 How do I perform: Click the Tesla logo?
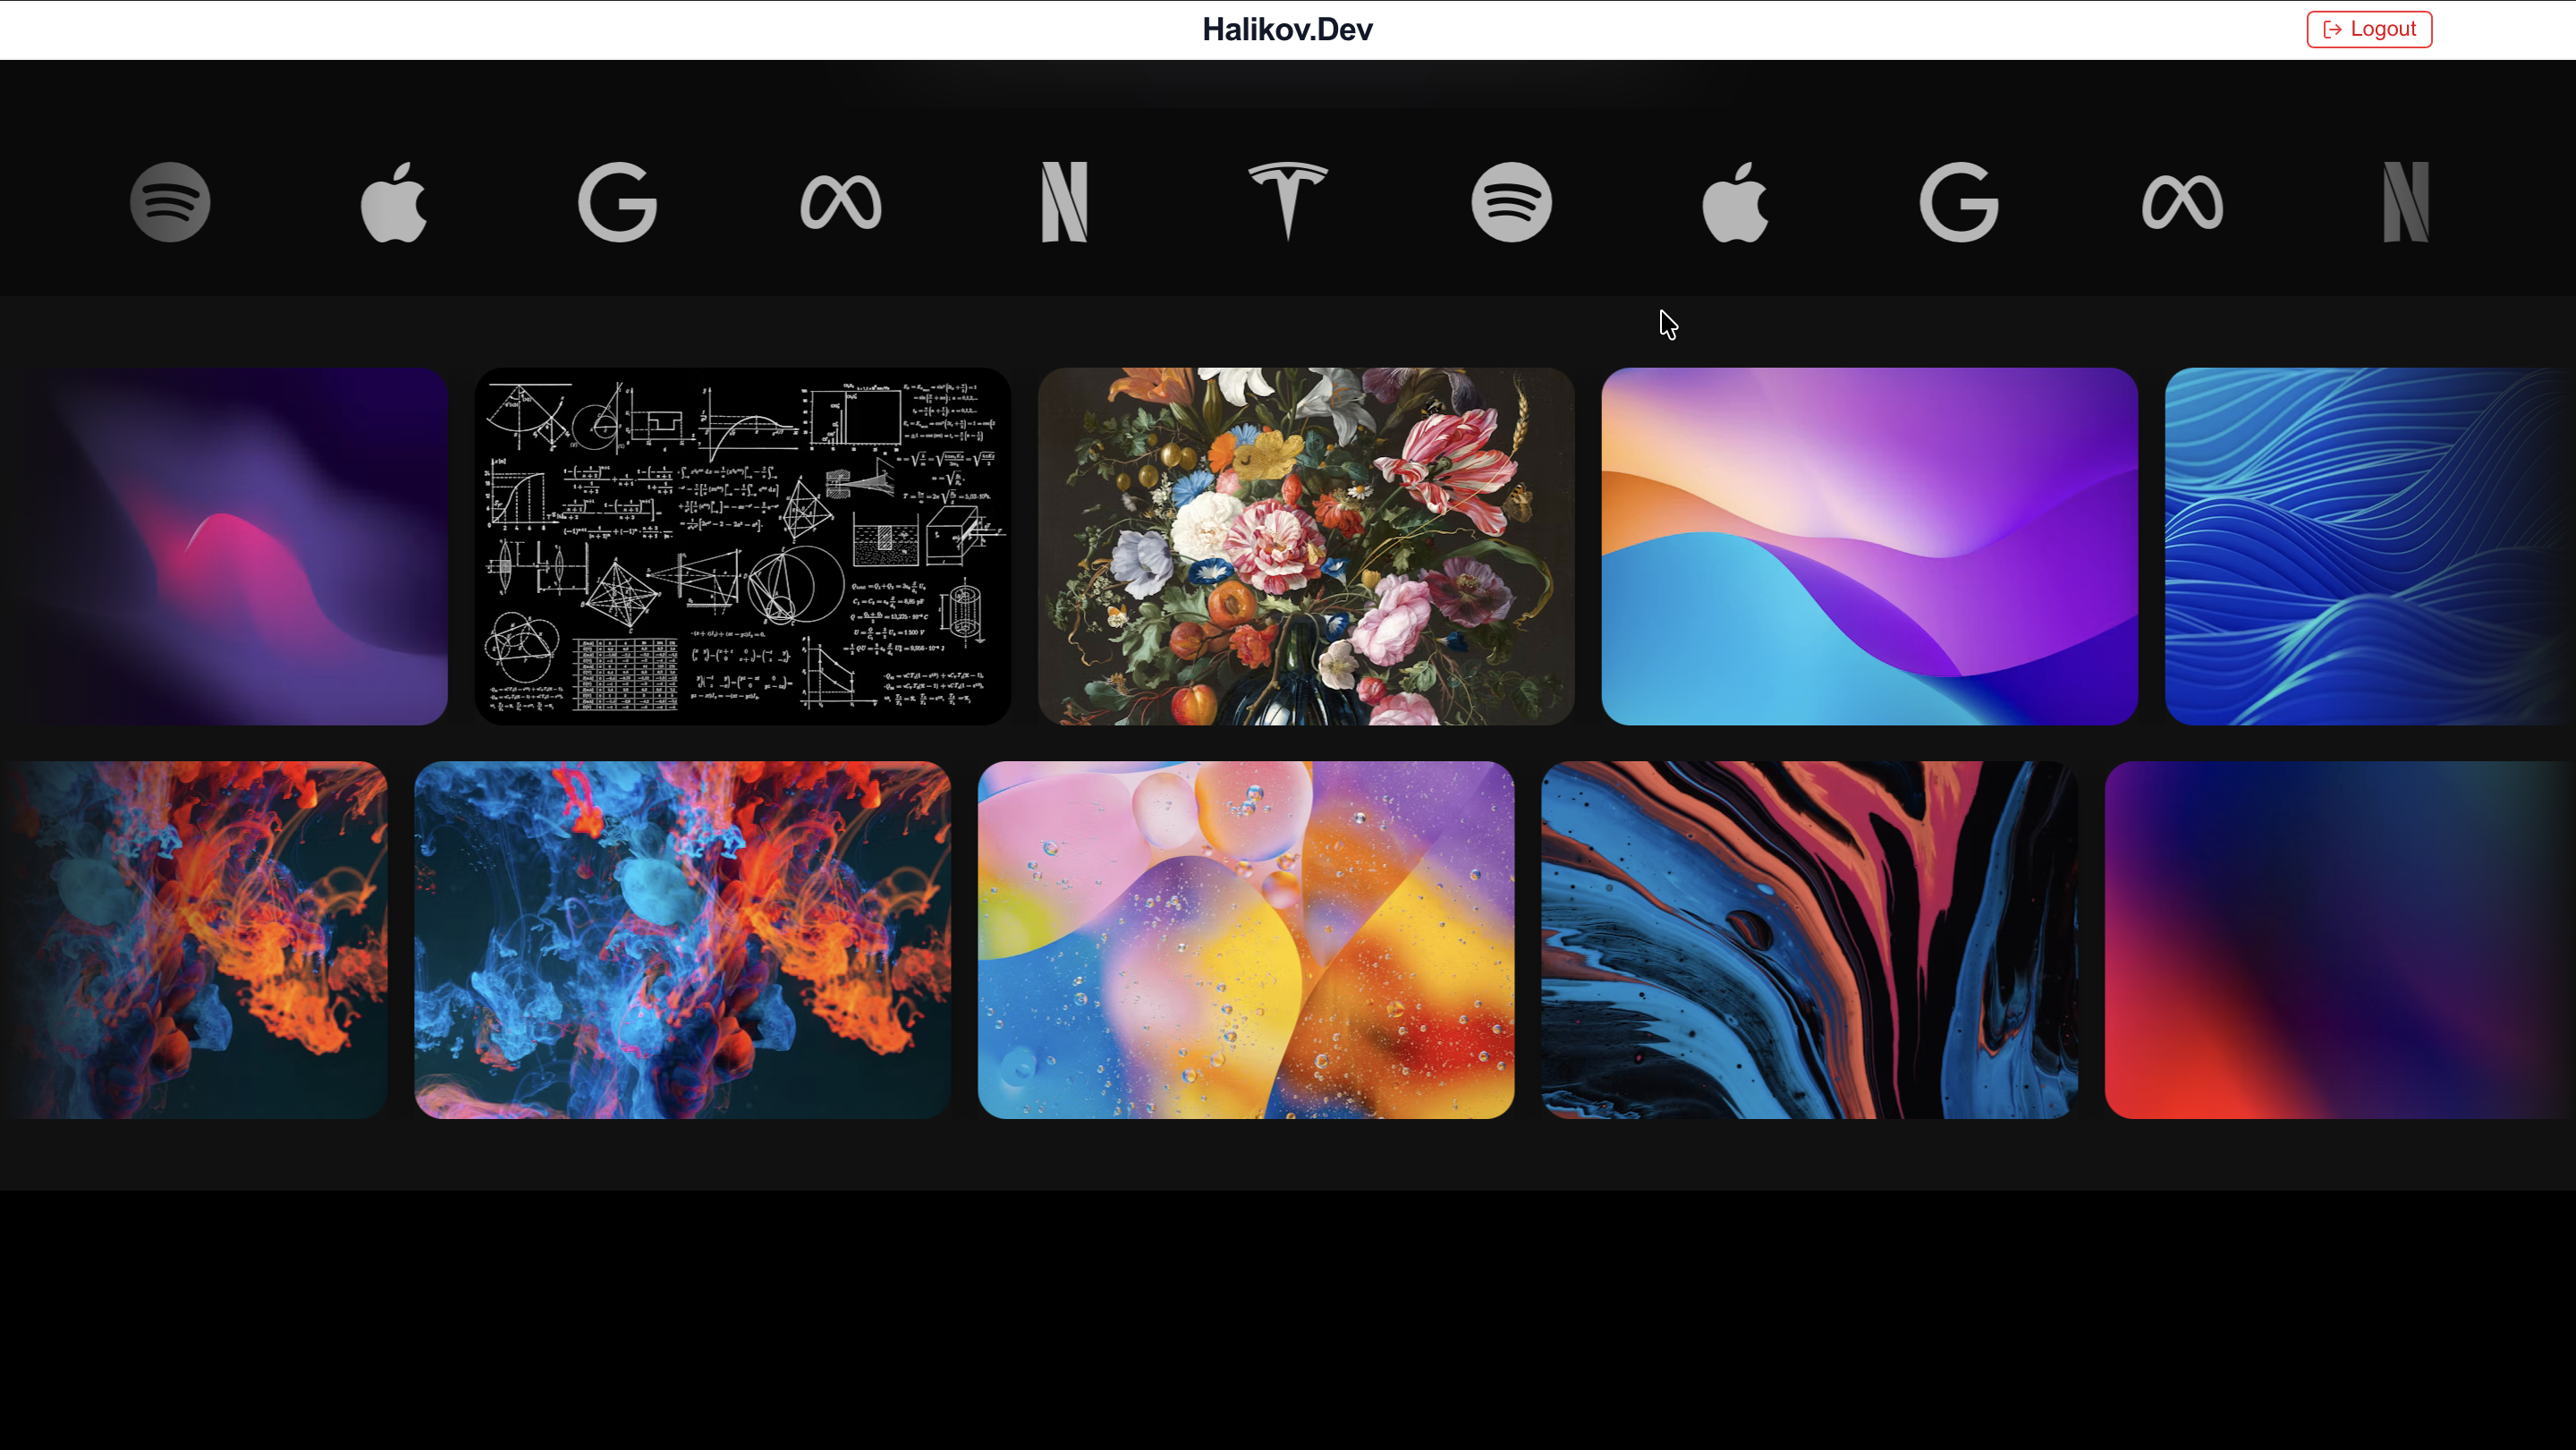pos(1288,202)
